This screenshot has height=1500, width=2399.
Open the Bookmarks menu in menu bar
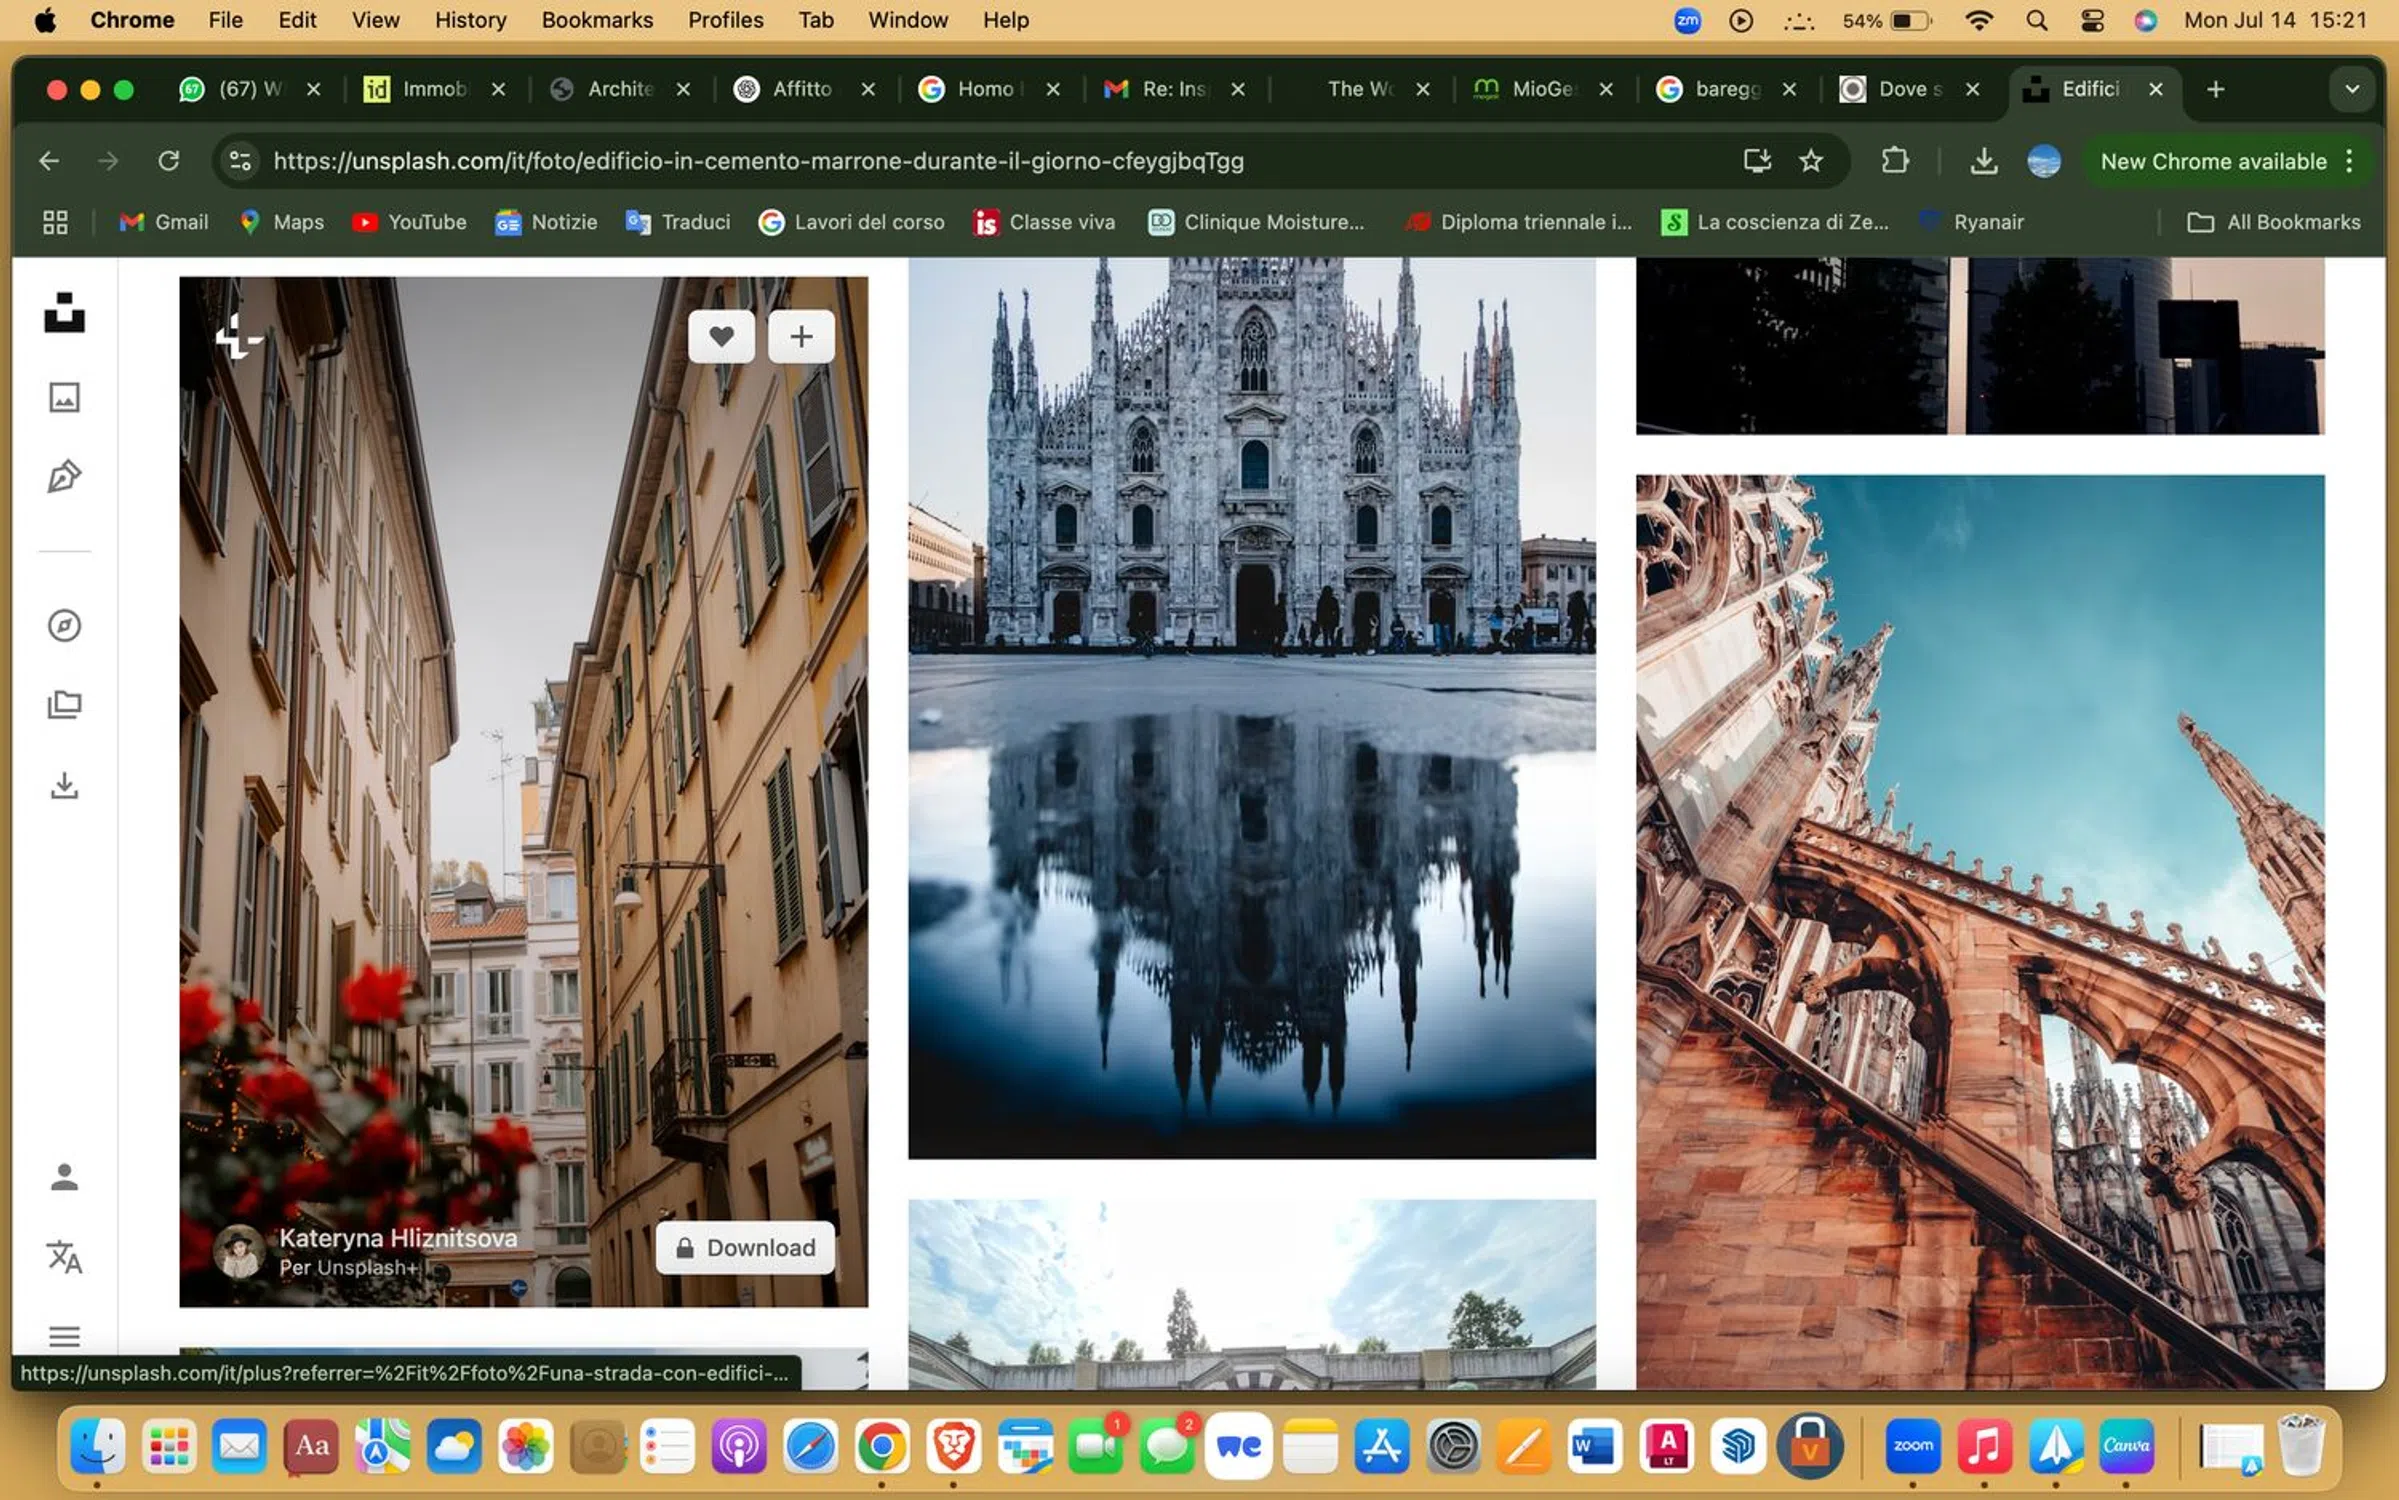pyautogui.click(x=597, y=20)
